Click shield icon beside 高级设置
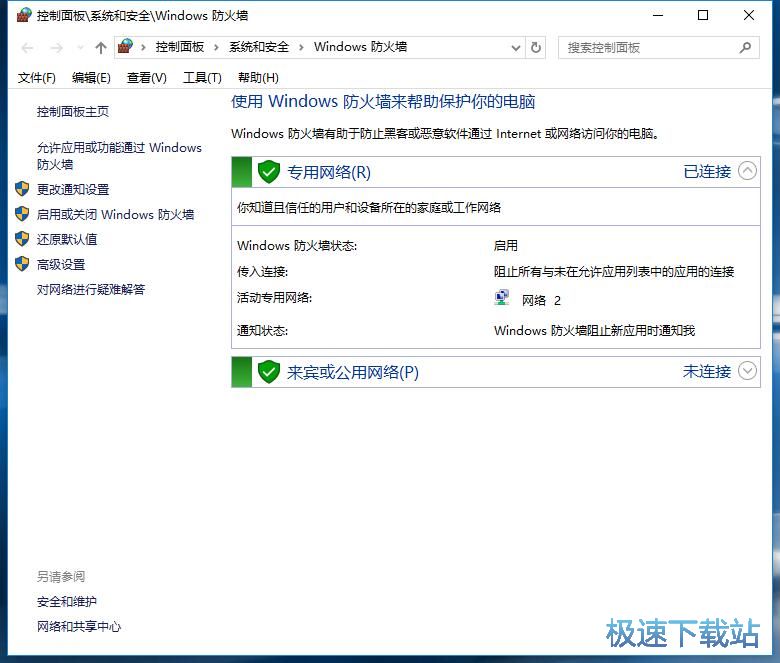Viewport: 780px width, 663px height. tap(22, 264)
